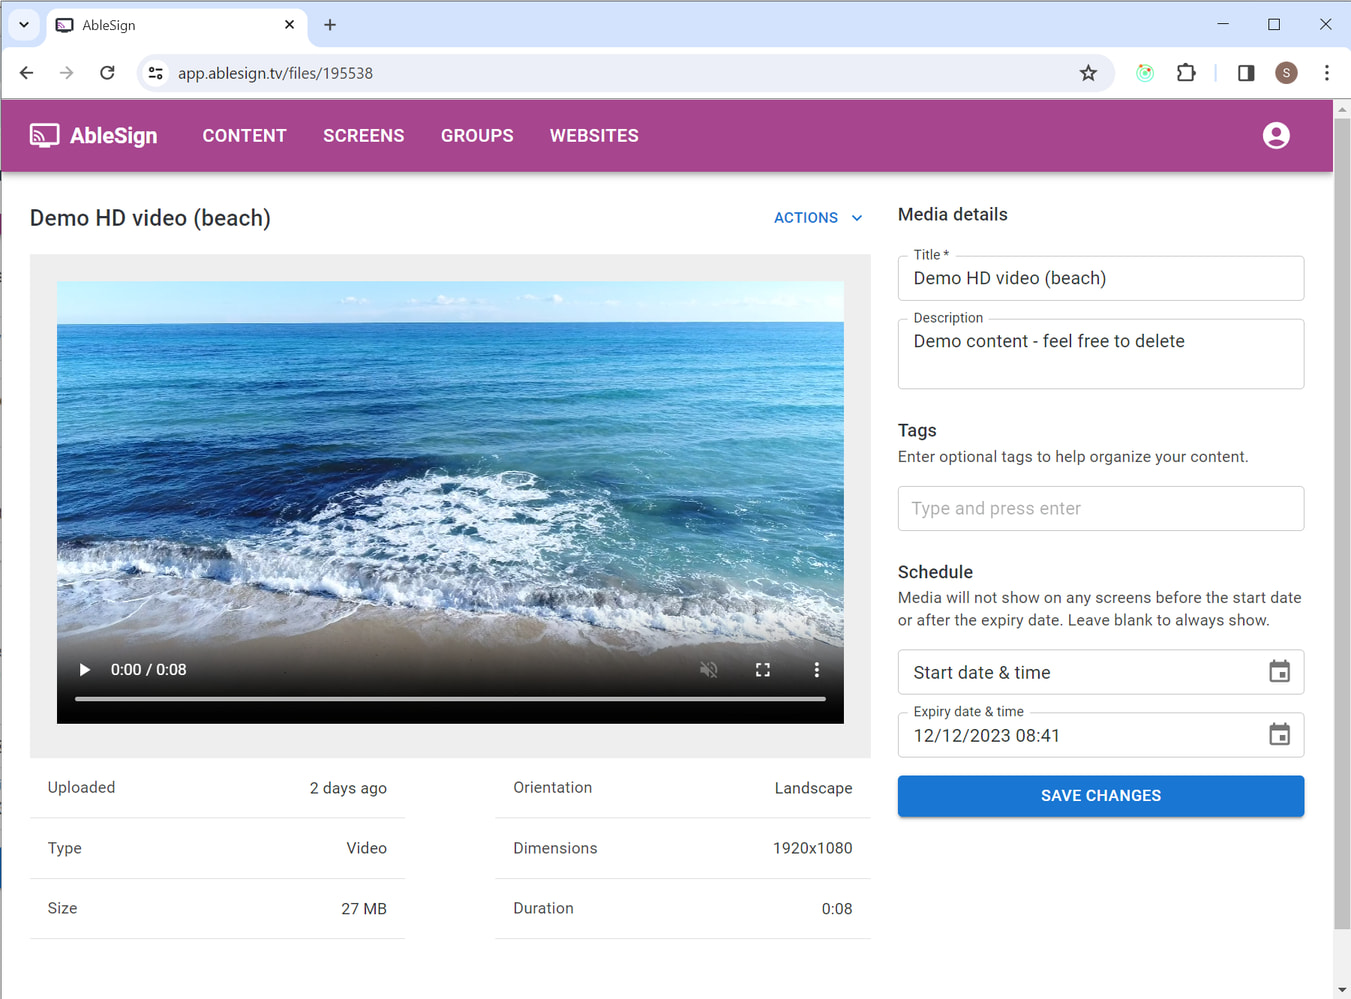Viewport: 1351px width, 999px height.
Task: Click the AbleSign logo
Action: point(94,136)
